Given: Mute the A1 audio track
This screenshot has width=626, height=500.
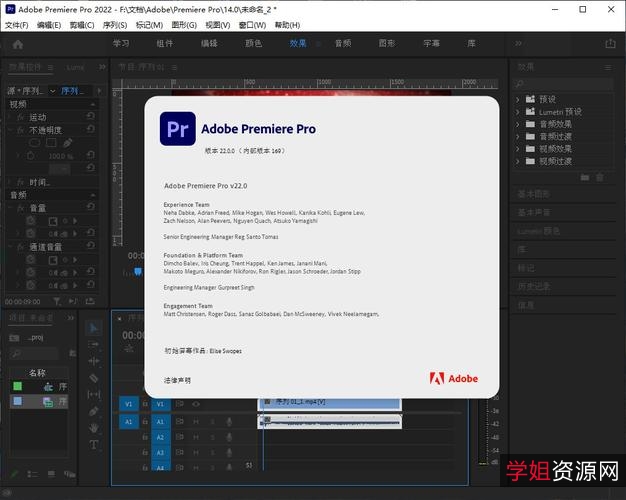Looking at the screenshot, I should click(x=196, y=421).
